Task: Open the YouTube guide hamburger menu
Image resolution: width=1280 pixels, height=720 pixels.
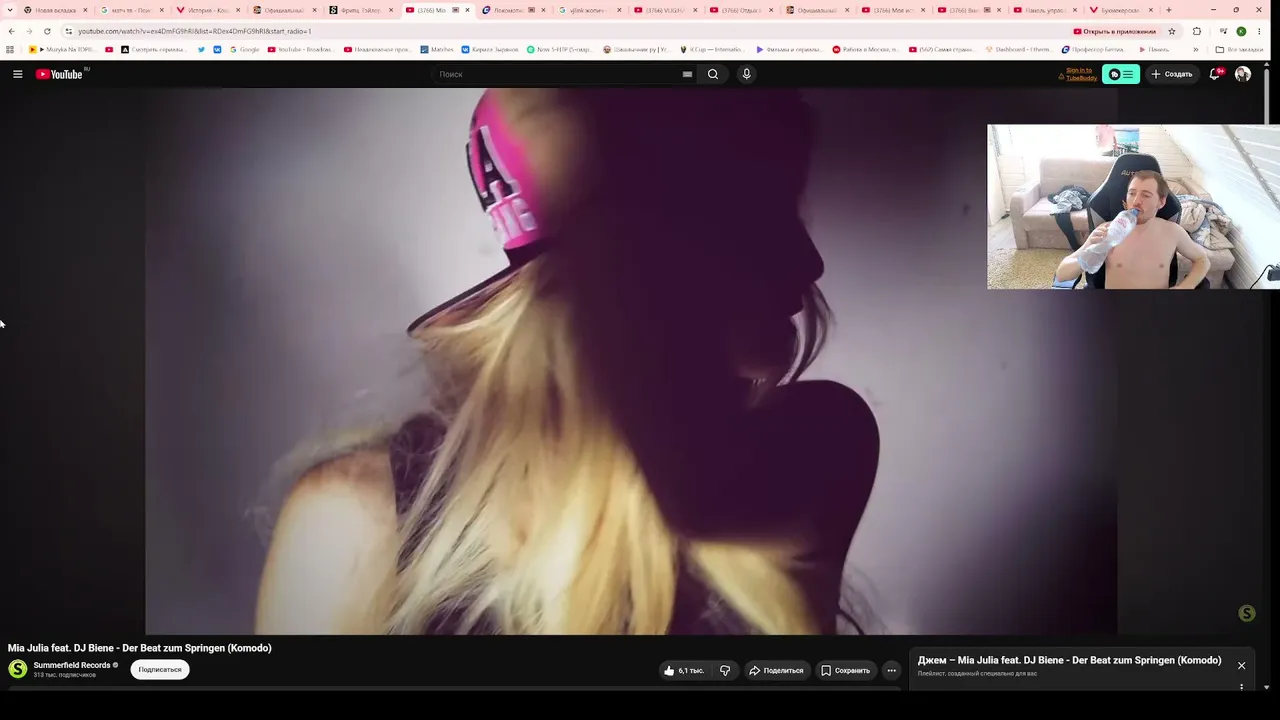Action: [x=17, y=74]
